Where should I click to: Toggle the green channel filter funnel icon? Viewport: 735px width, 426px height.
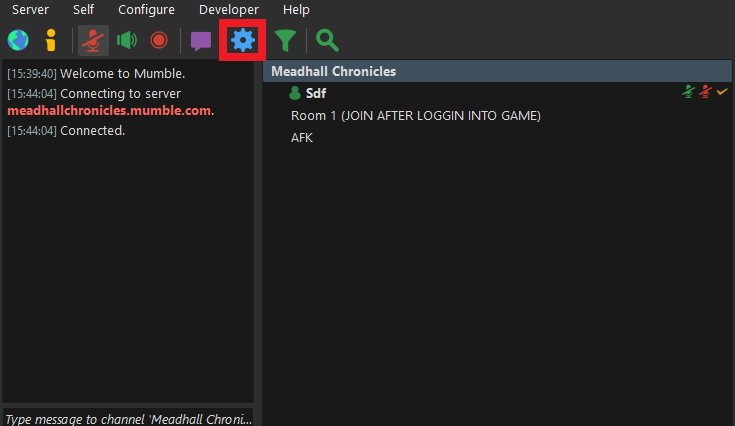click(x=285, y=40)
